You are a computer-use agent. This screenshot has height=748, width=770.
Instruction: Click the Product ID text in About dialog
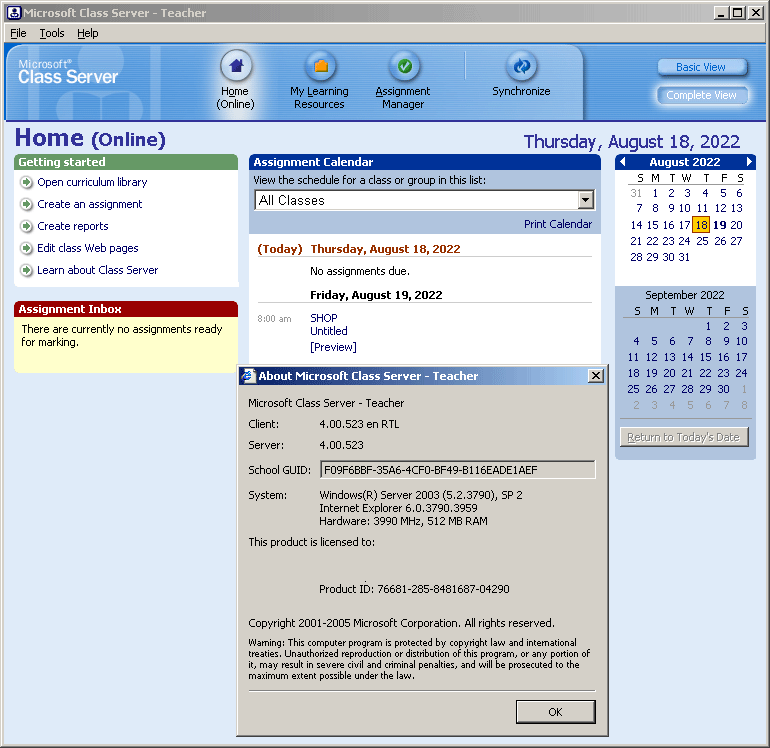[414, 589]
